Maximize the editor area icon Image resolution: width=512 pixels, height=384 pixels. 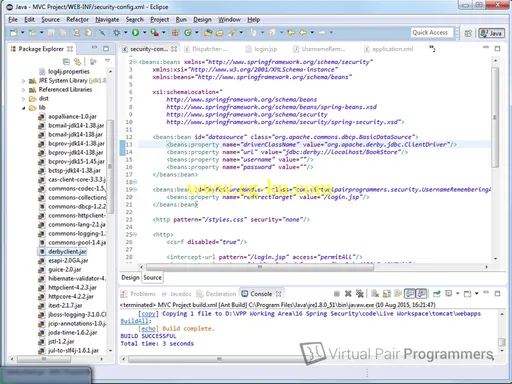point(497,49)
